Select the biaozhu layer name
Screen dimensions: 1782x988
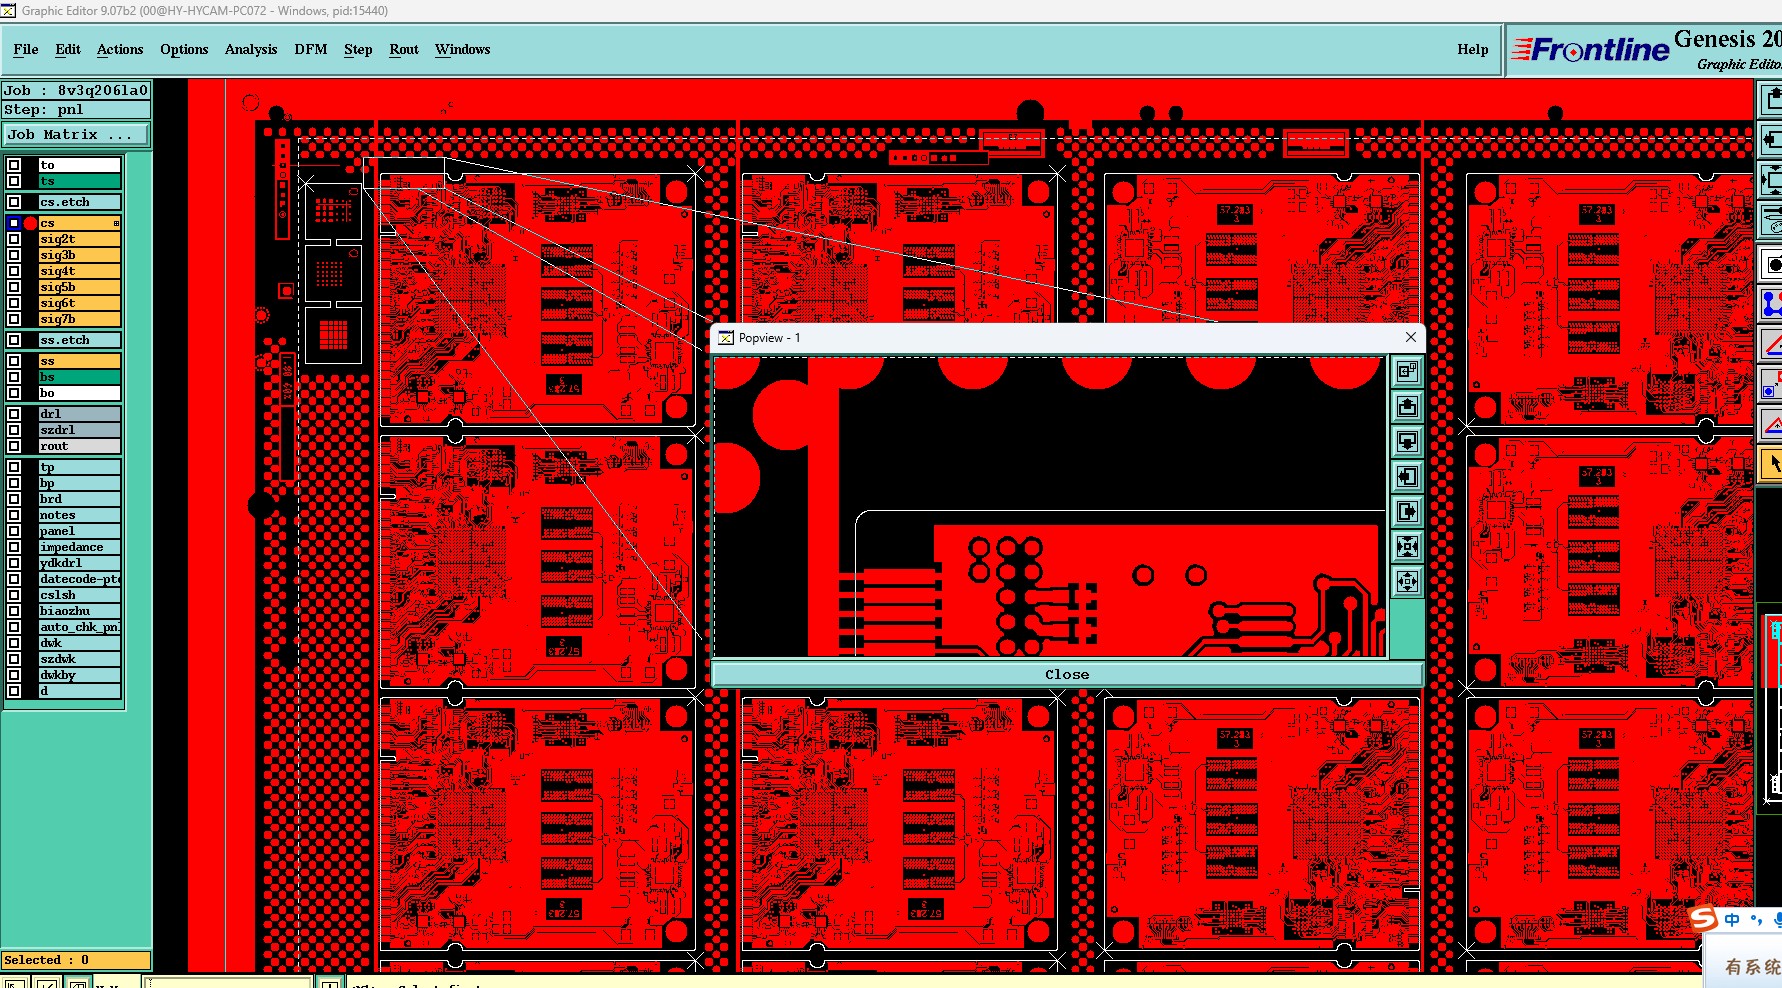[x=79, y=611]
